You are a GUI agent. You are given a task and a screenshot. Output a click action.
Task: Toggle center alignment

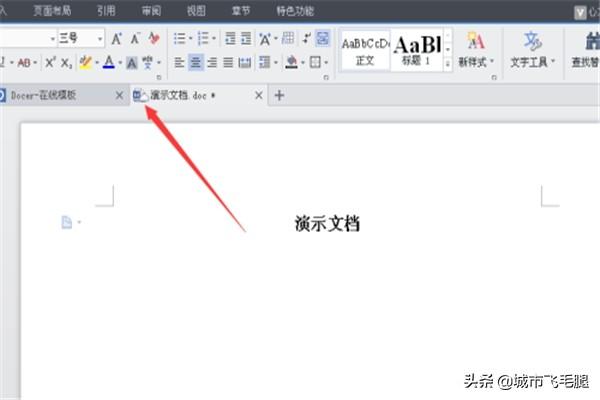pos(196,62)
